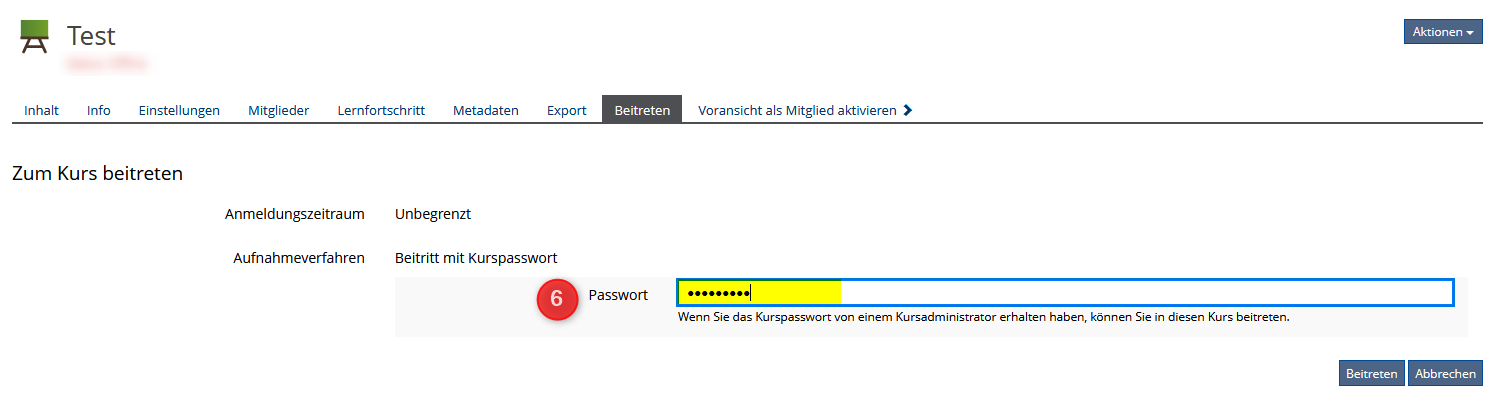
Task: Open the Lernfortschritt tab
Action: (x=381, y=110)
